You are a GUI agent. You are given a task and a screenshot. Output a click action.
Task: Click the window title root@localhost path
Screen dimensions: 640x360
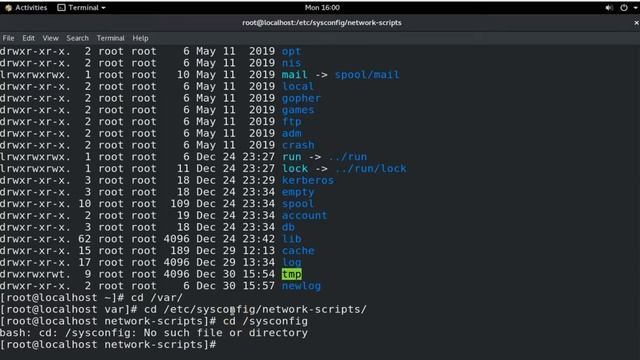[x=322, y=23]
